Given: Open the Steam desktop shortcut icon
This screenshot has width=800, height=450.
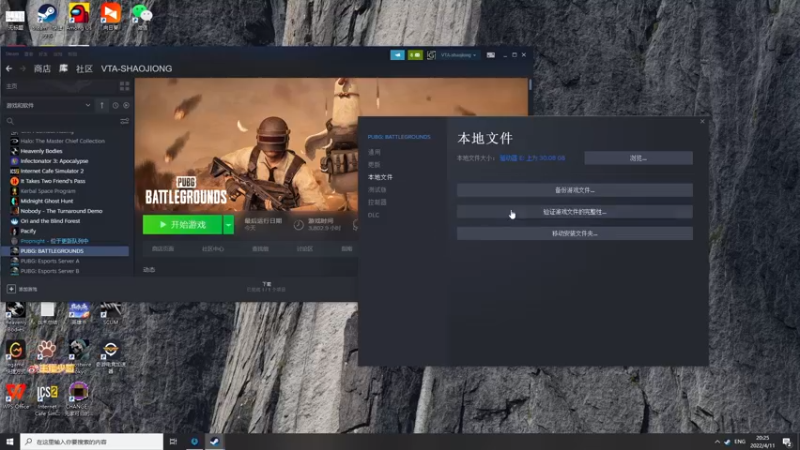Looking at the screenshot, I should tap(47, 16).
